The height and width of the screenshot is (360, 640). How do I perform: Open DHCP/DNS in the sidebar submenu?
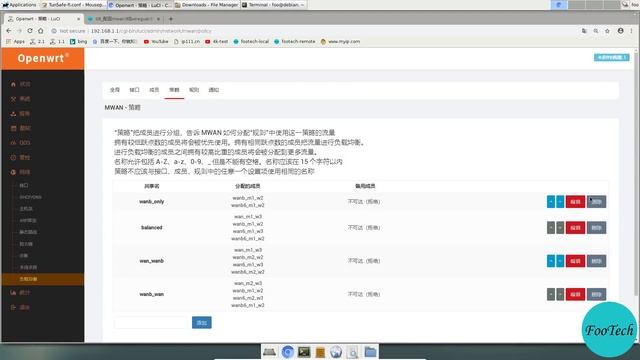click(x=30, y=197)
